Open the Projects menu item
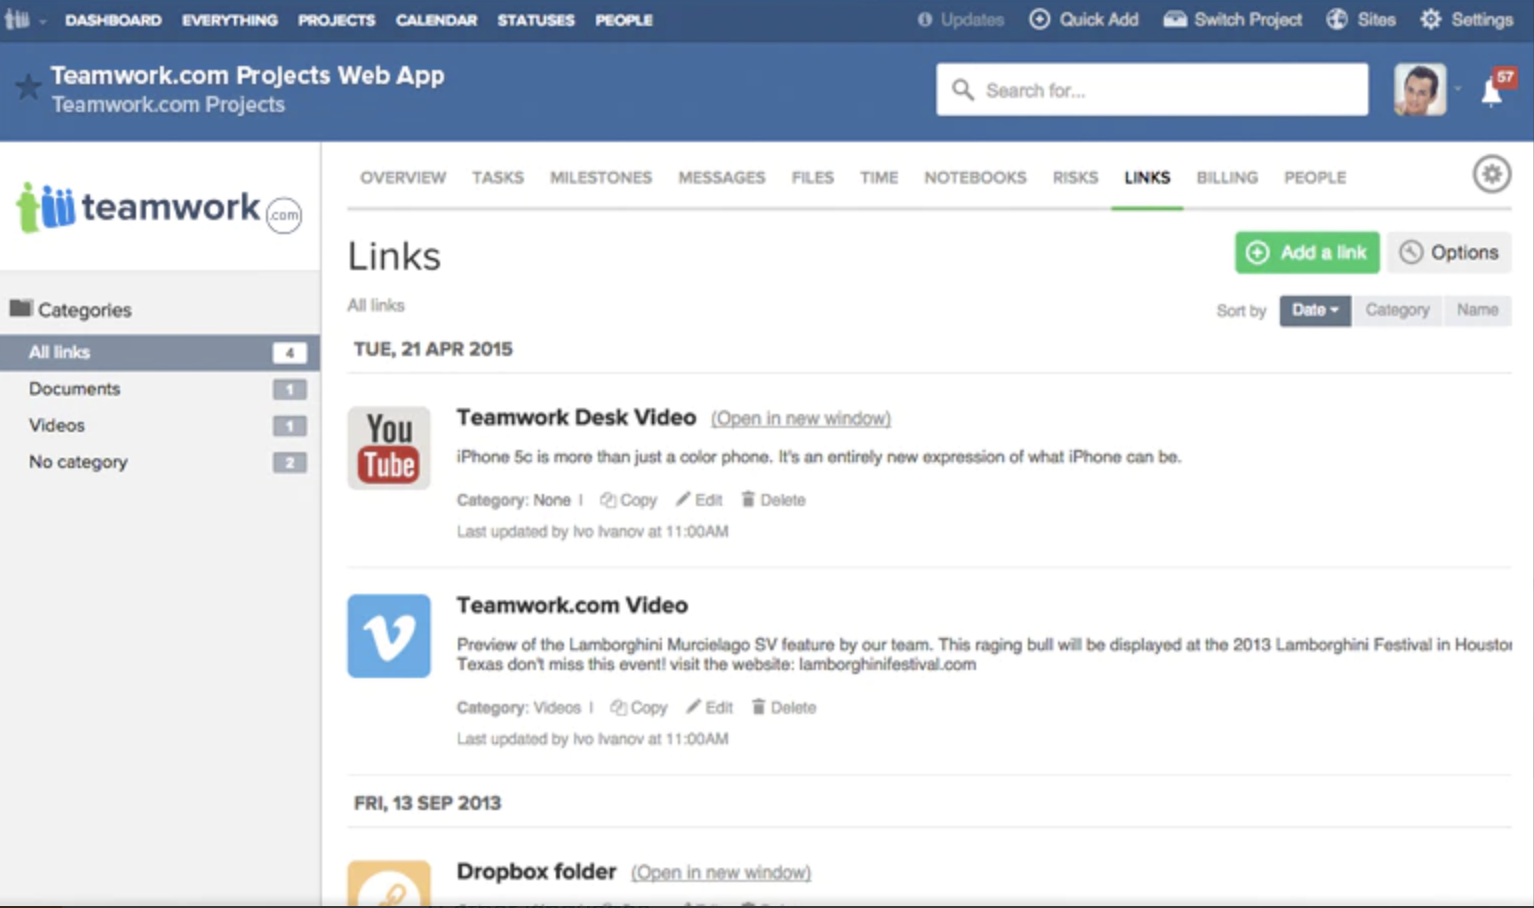 point(337,20)
